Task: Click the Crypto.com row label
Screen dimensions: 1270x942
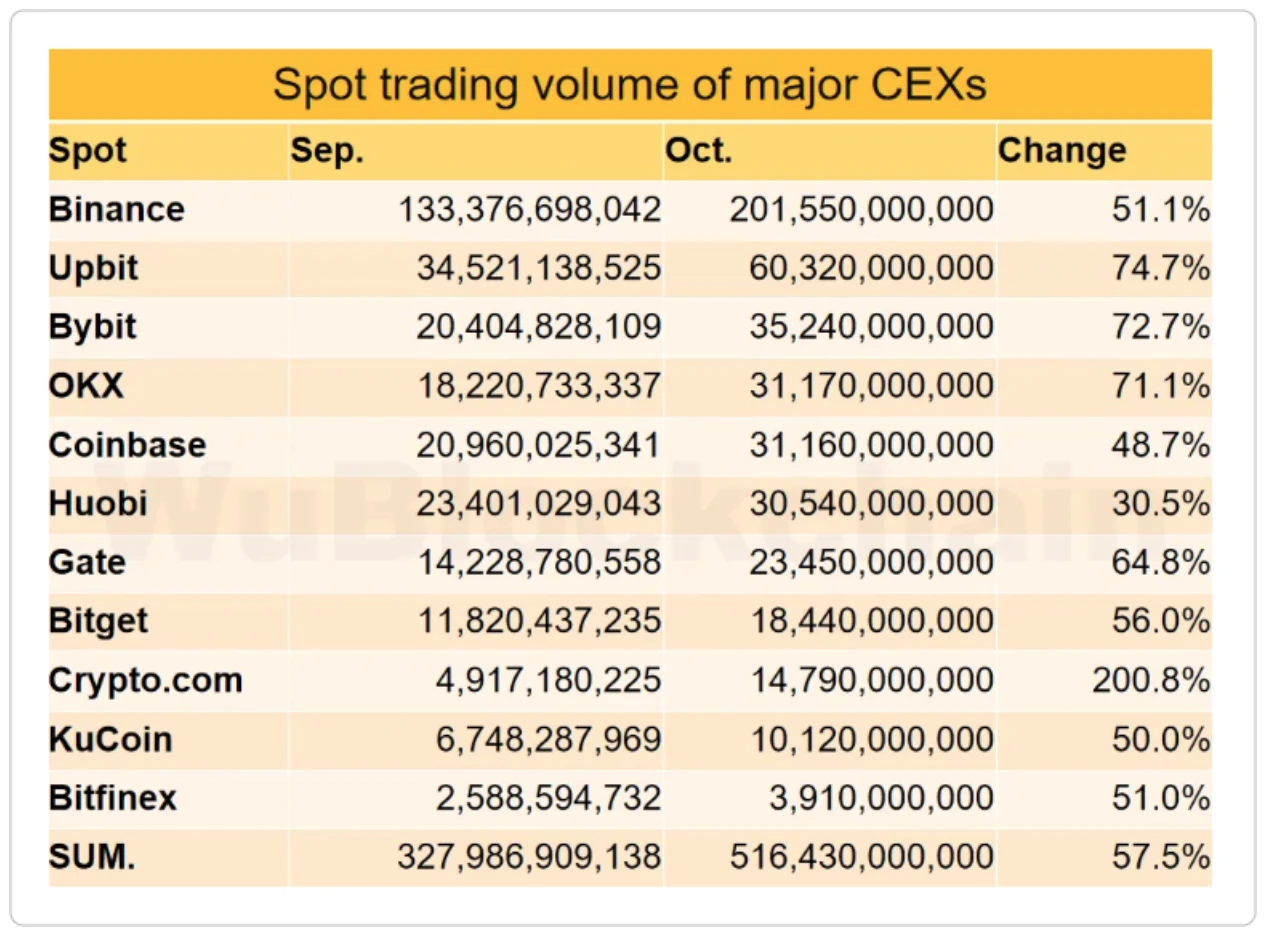Action: pos(145,680)
